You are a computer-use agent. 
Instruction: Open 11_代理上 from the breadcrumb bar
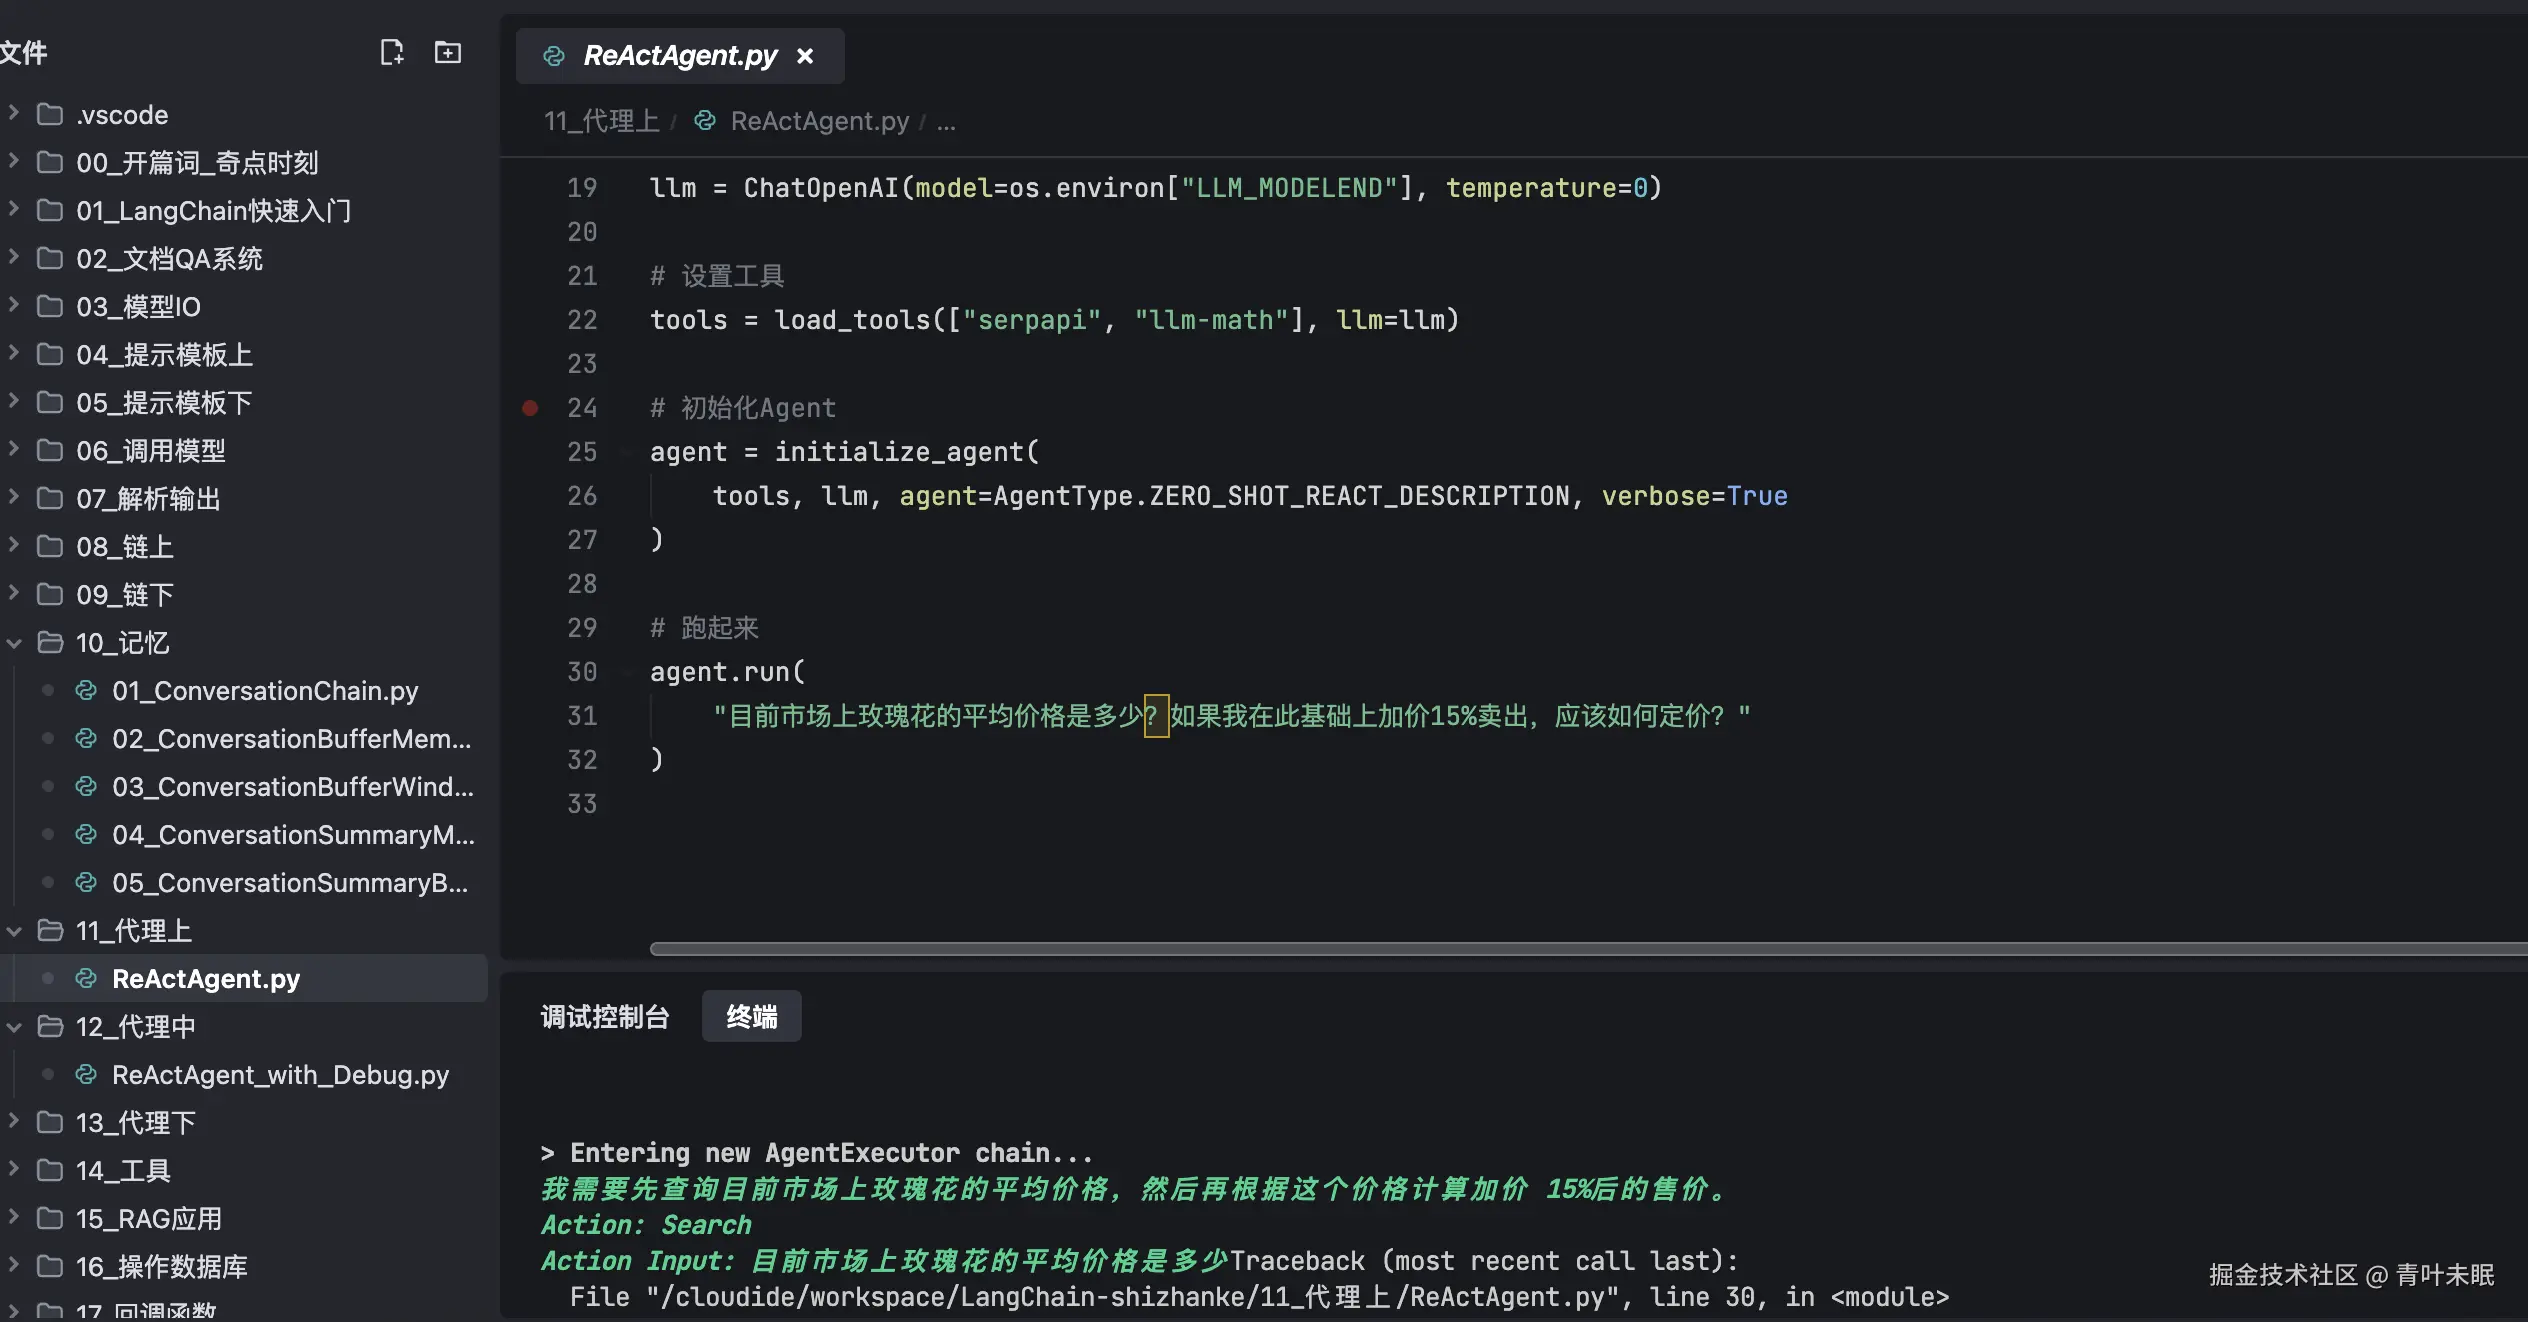coord(600,121)
